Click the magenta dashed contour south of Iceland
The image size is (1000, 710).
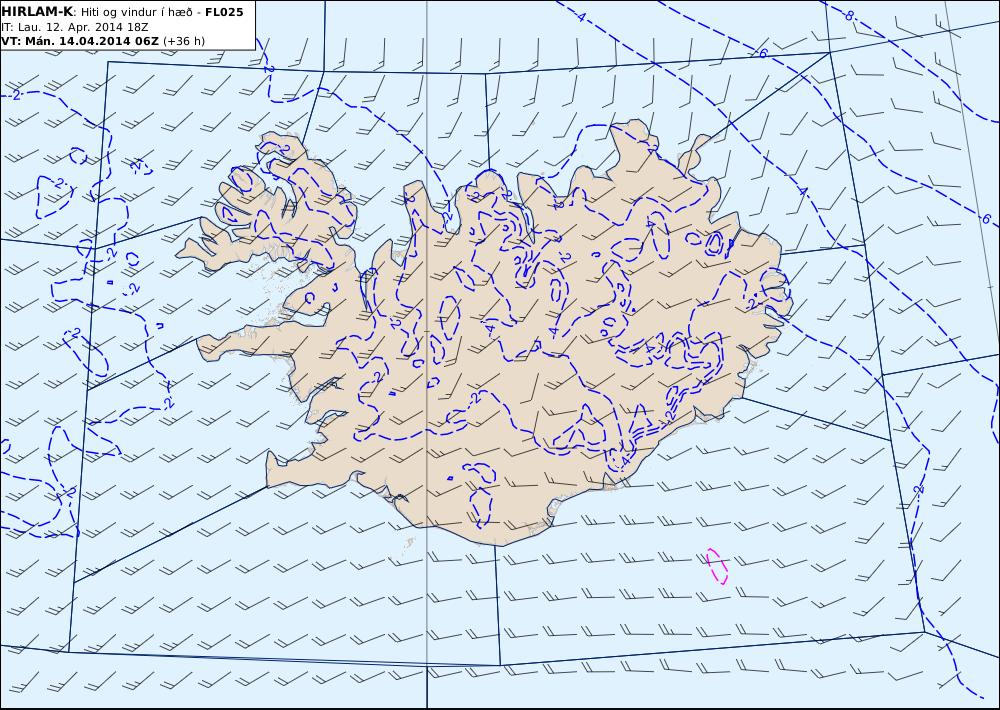[717, 566]
